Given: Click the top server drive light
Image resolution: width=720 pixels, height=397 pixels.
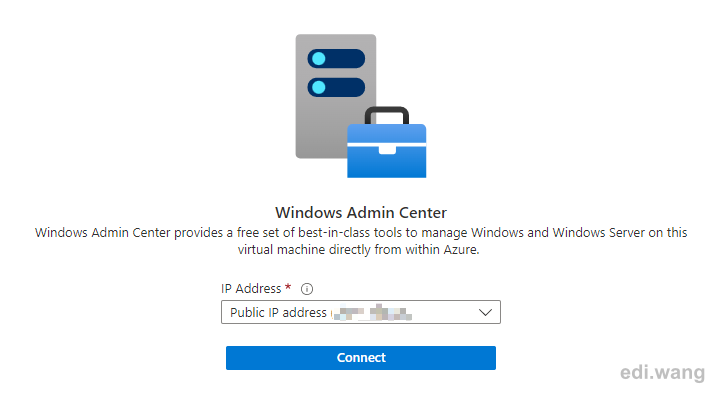Looking at the screenshot, I should pyautogui.click(x=319, y=59).
